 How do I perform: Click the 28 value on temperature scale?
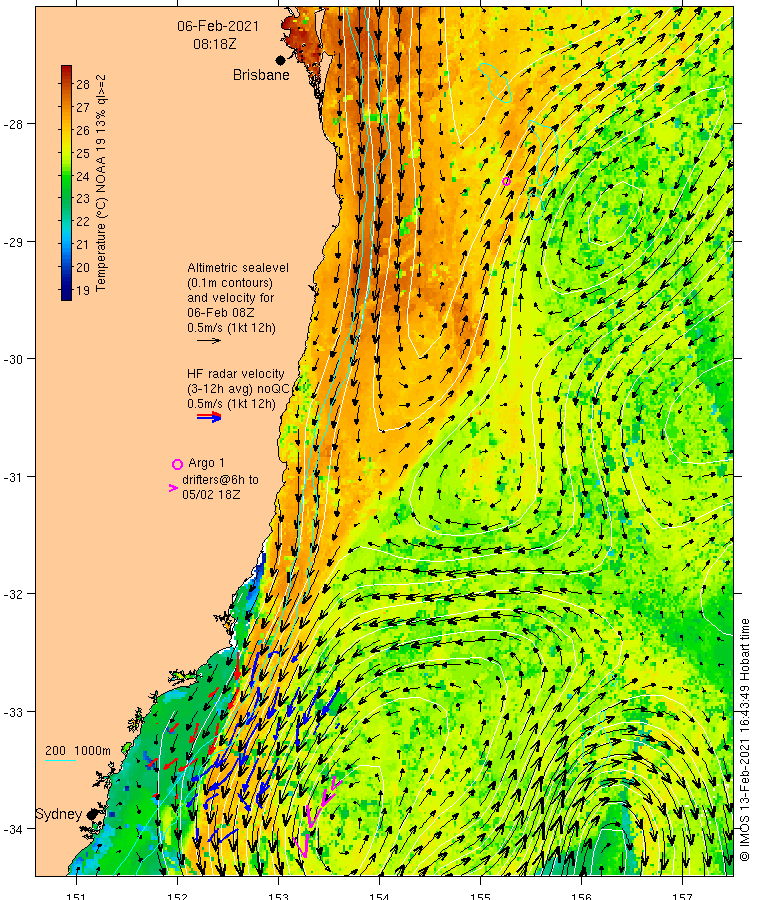click(83, 84)
